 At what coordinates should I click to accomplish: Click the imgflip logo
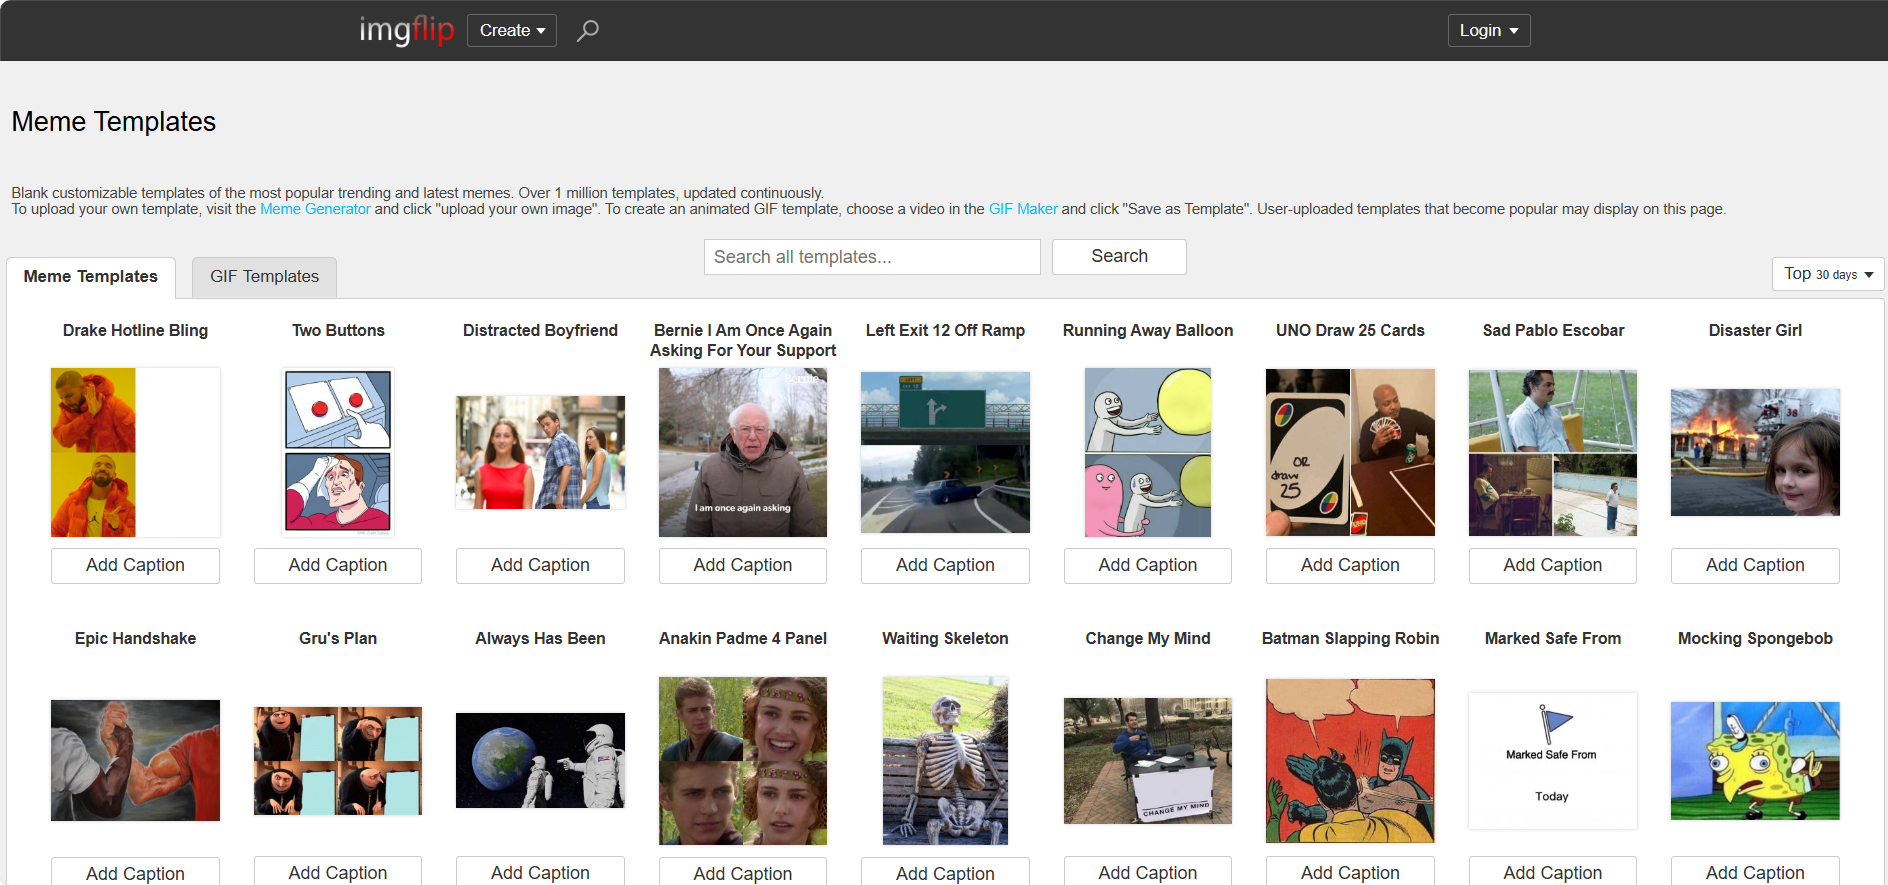click(406, 31)
